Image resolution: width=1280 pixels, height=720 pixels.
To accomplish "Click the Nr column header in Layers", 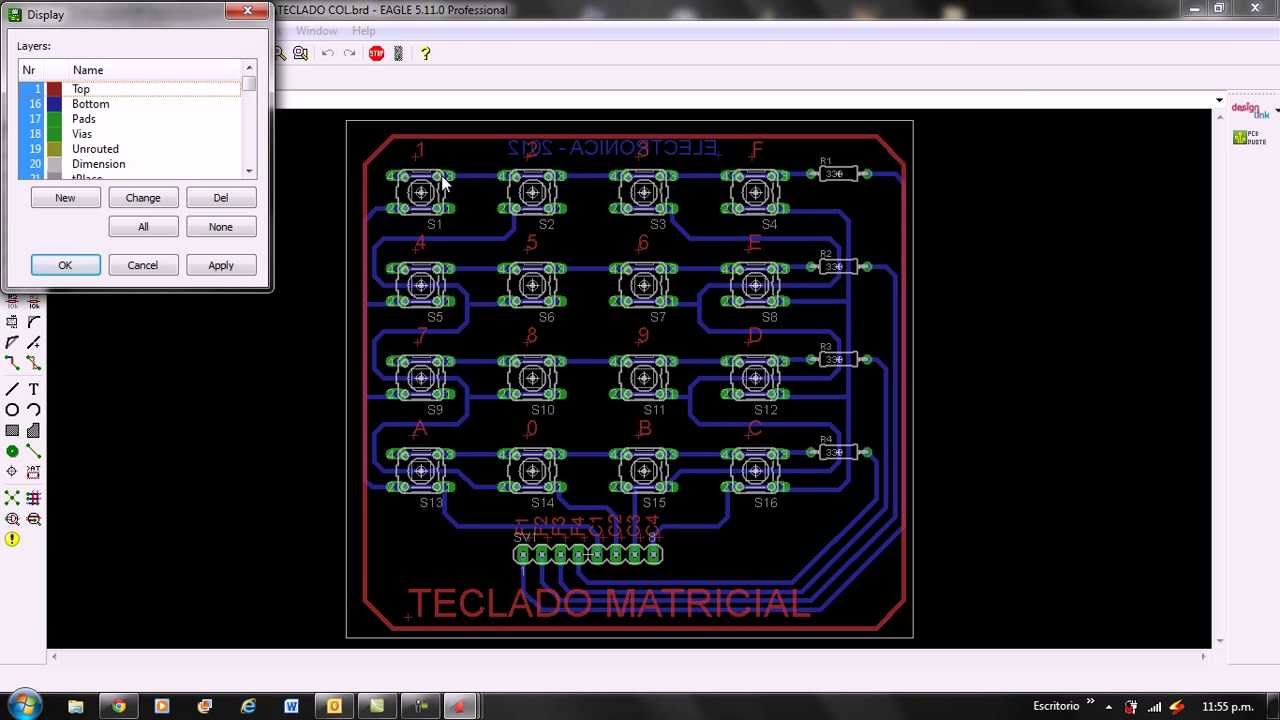I will point(29,70).
